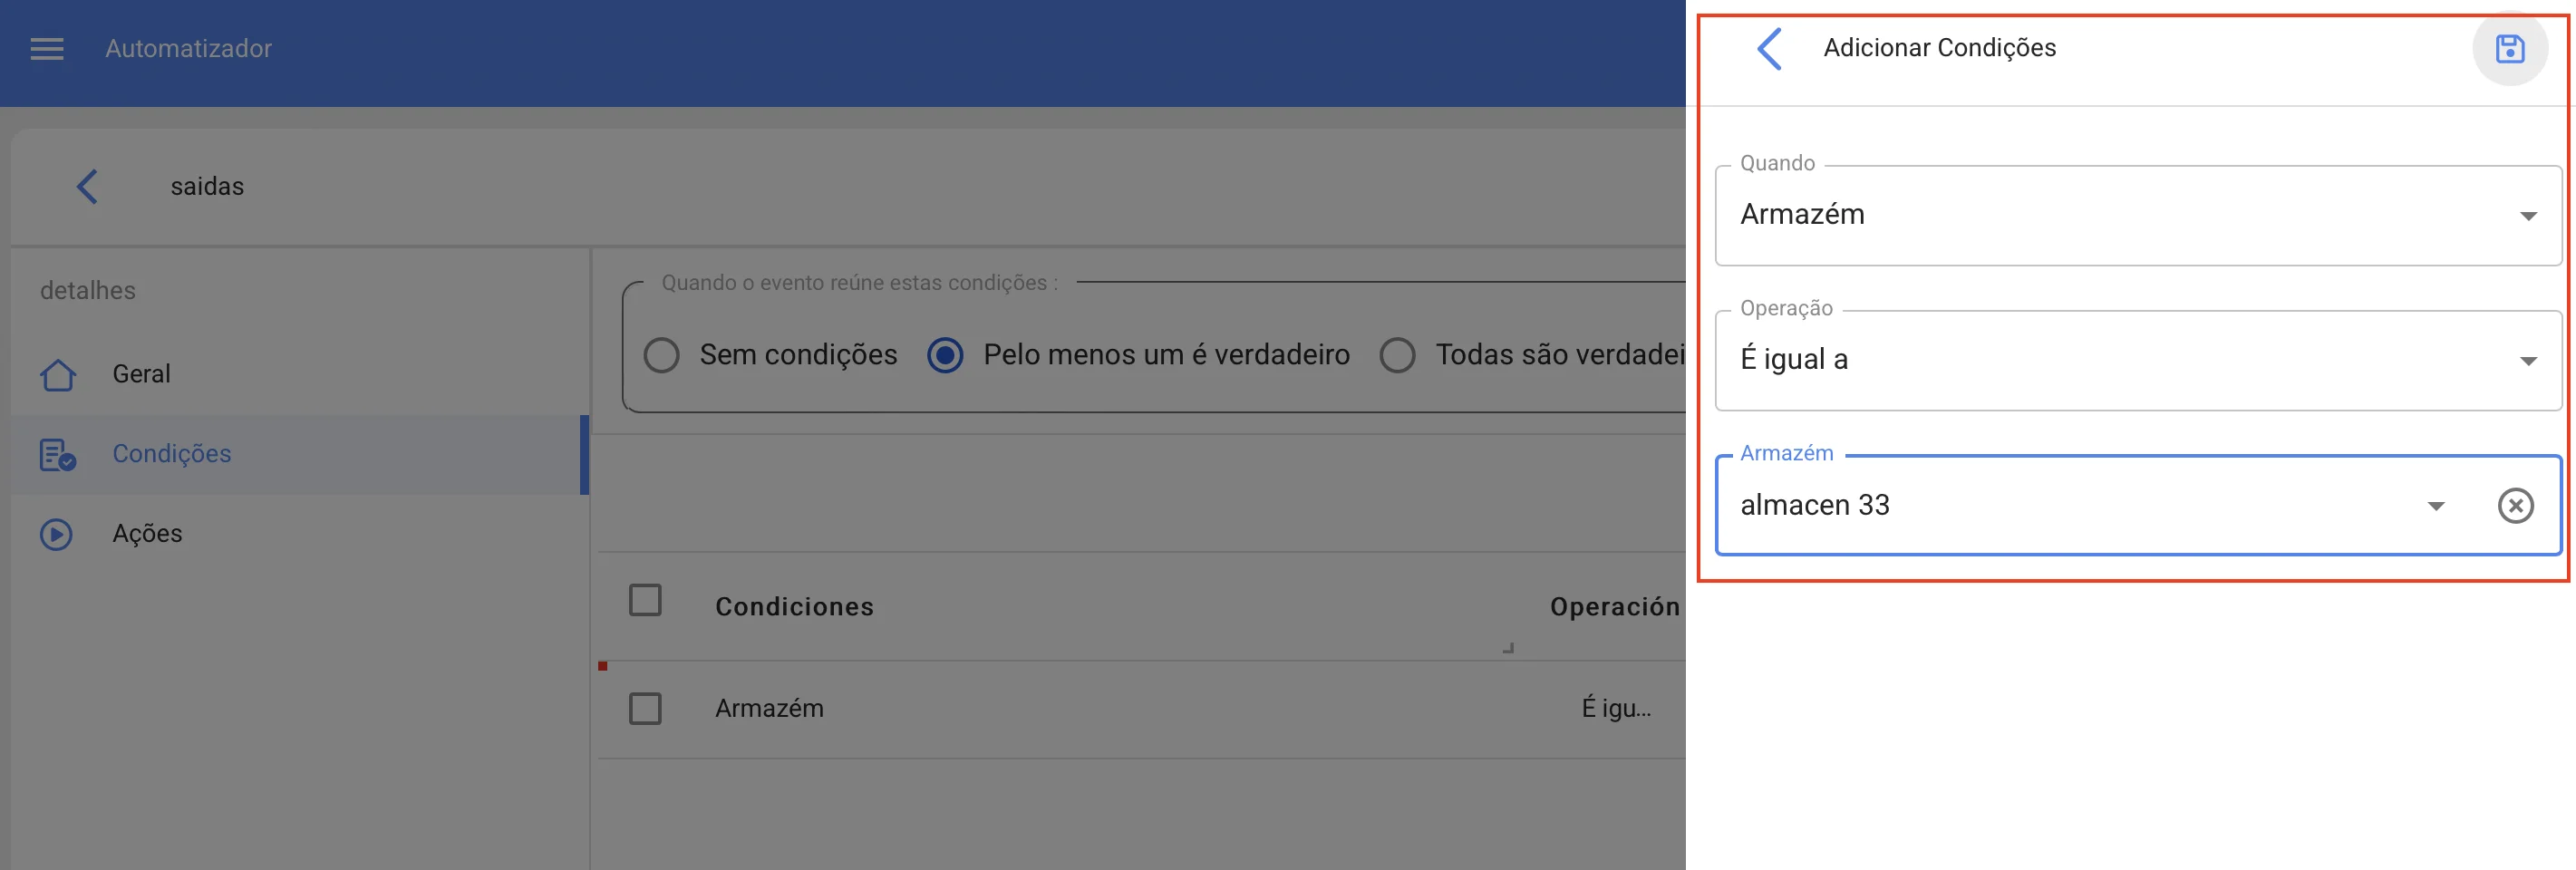2576x870 pixels.
Task: Click the Condições checklist icon
Action: coord(58,454)
